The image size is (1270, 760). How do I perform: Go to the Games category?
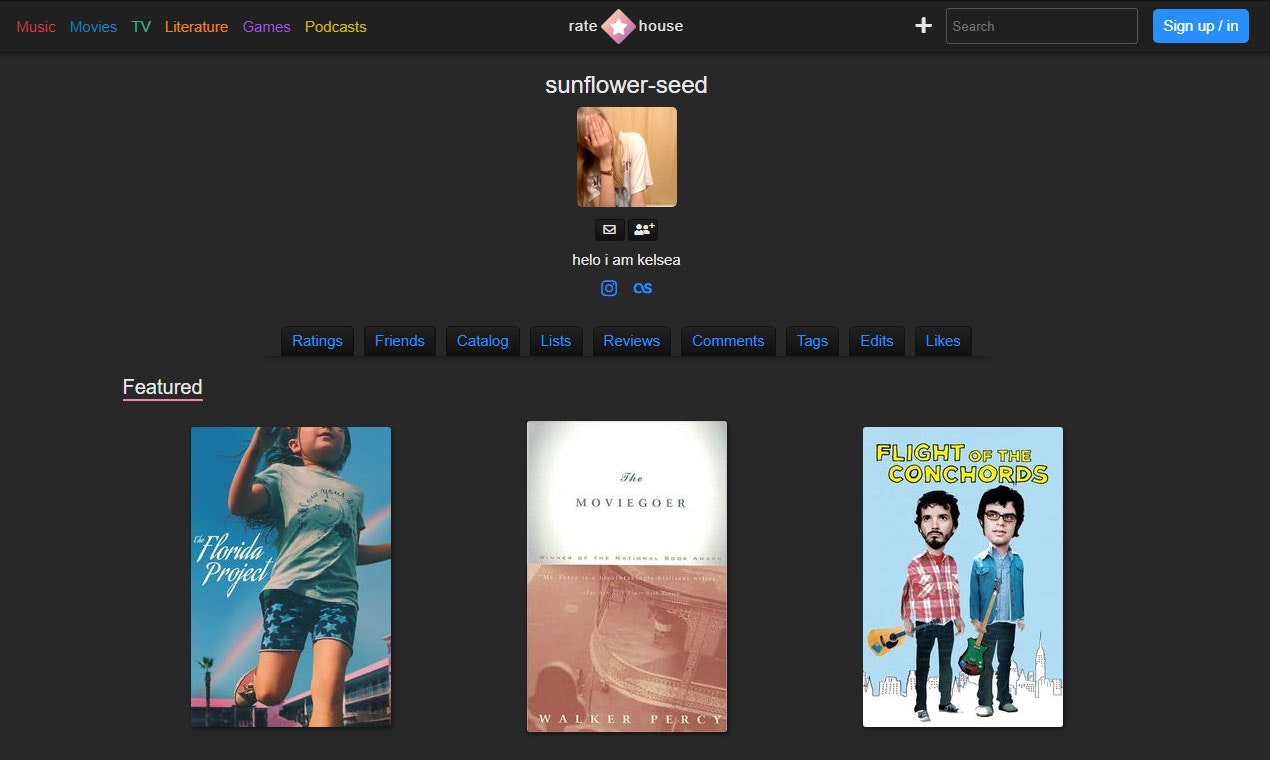pyautogui.click(x=266, y=27)
